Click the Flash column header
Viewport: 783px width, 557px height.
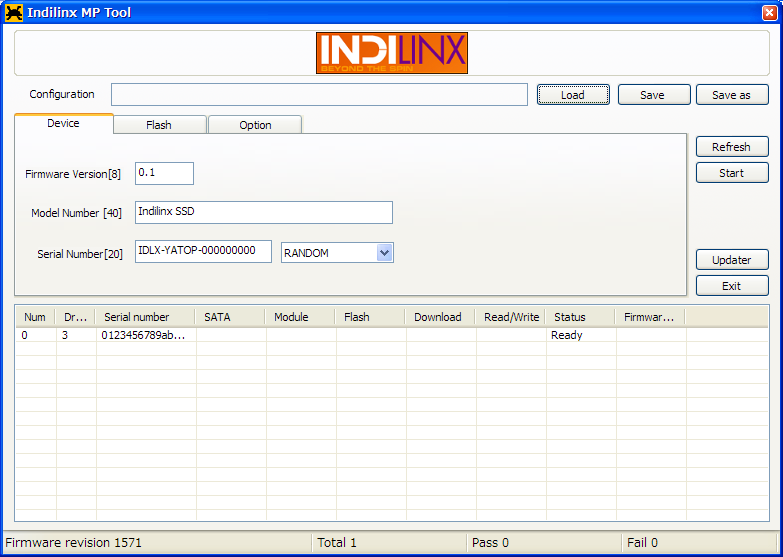[370, 317]
